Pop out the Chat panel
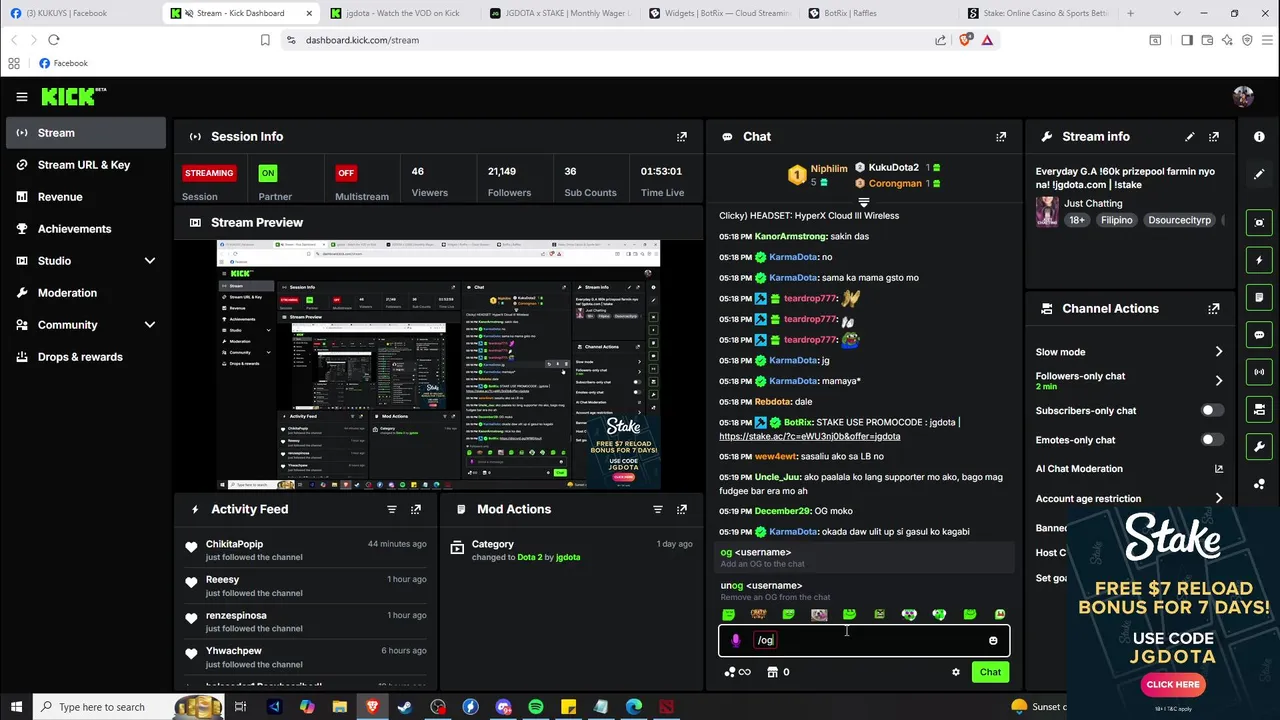This screenshot has height=720, width=1280. [x=1001, y=137]
